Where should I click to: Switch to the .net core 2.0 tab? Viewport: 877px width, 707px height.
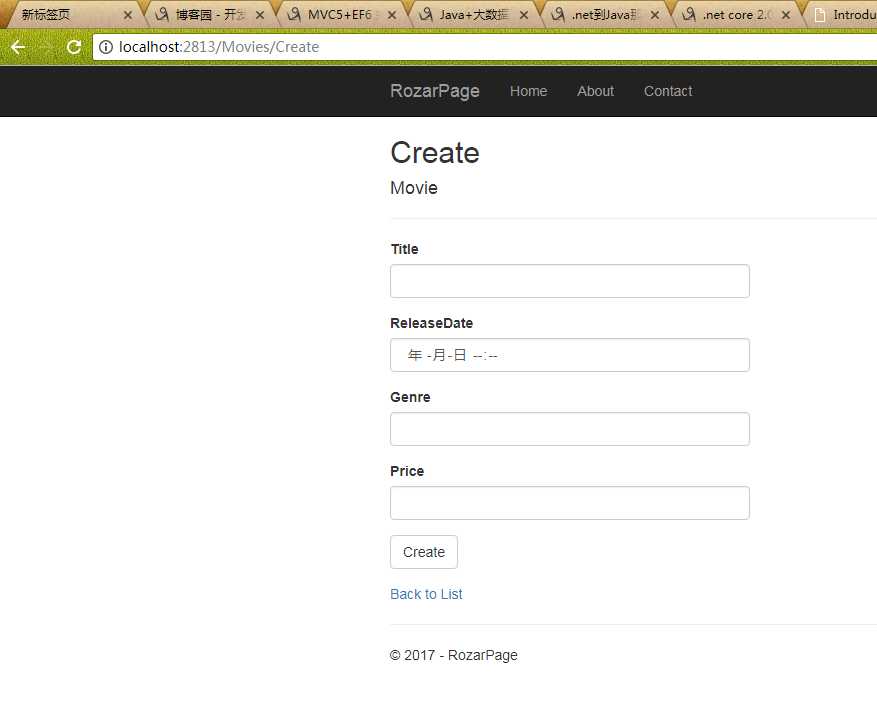tap(735, 15)
